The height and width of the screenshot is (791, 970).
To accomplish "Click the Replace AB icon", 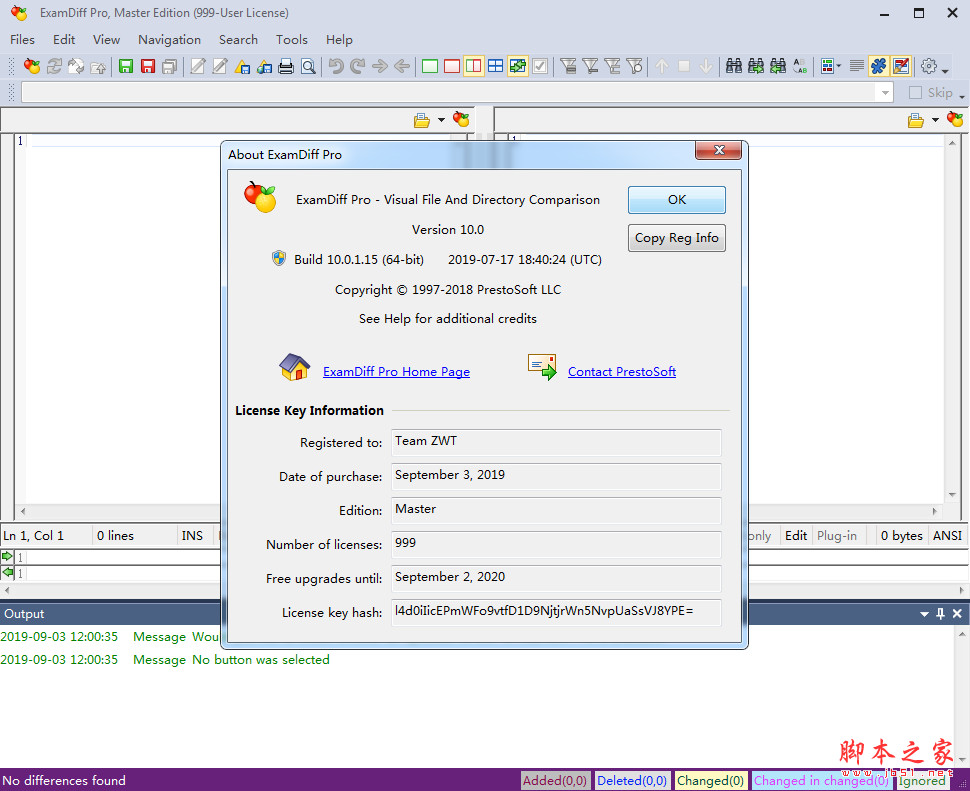I will [800, 66].
